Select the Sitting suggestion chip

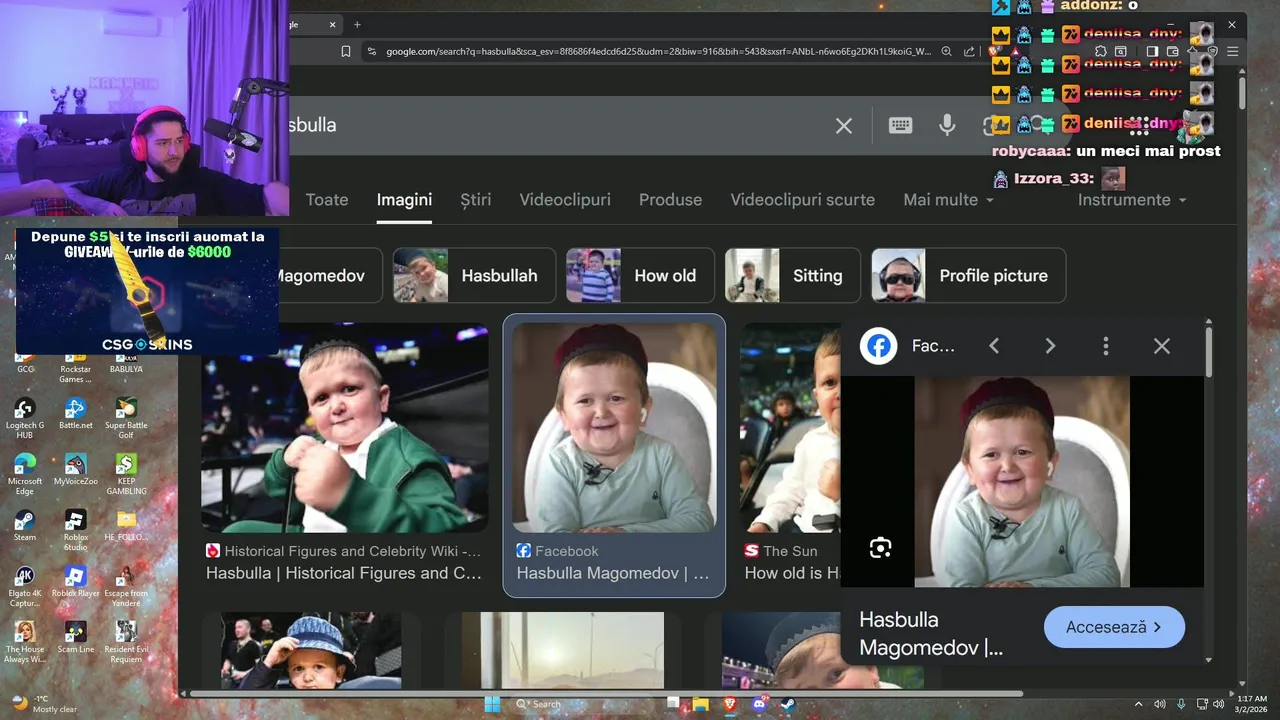pos(793,275)
